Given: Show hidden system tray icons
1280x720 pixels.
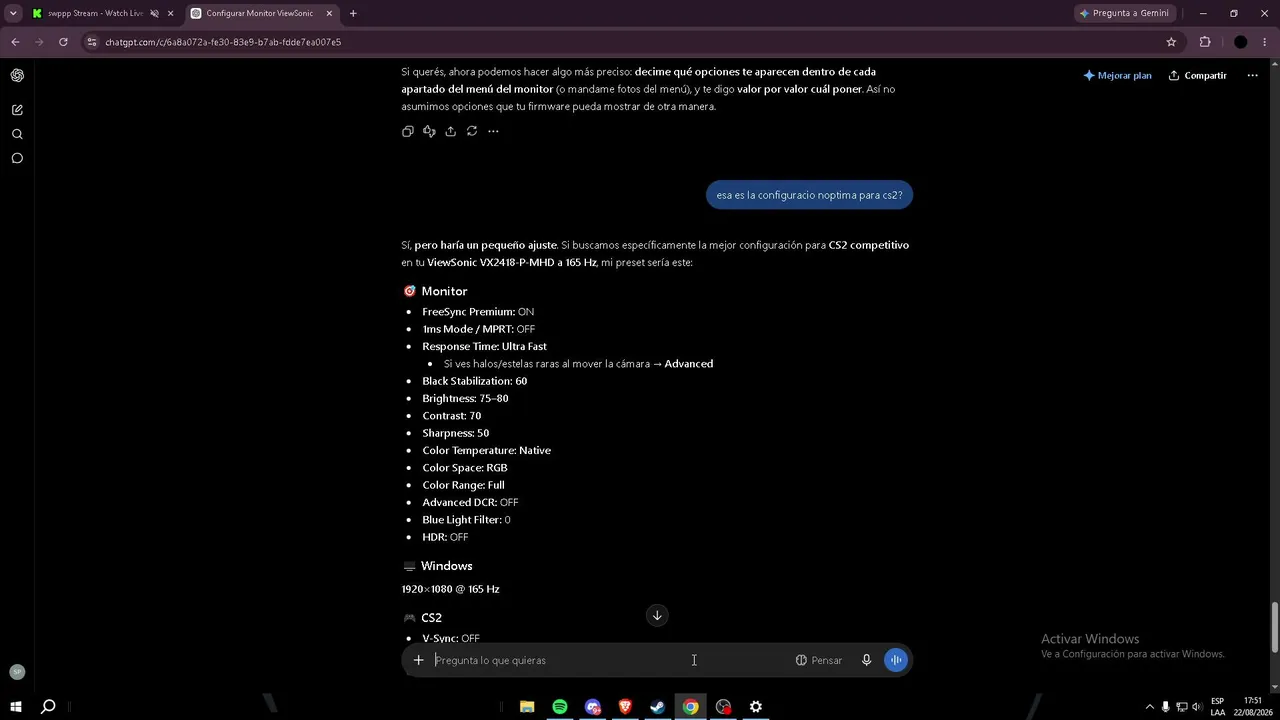Looking at the screenshot, I should (x=1149, y=707).
